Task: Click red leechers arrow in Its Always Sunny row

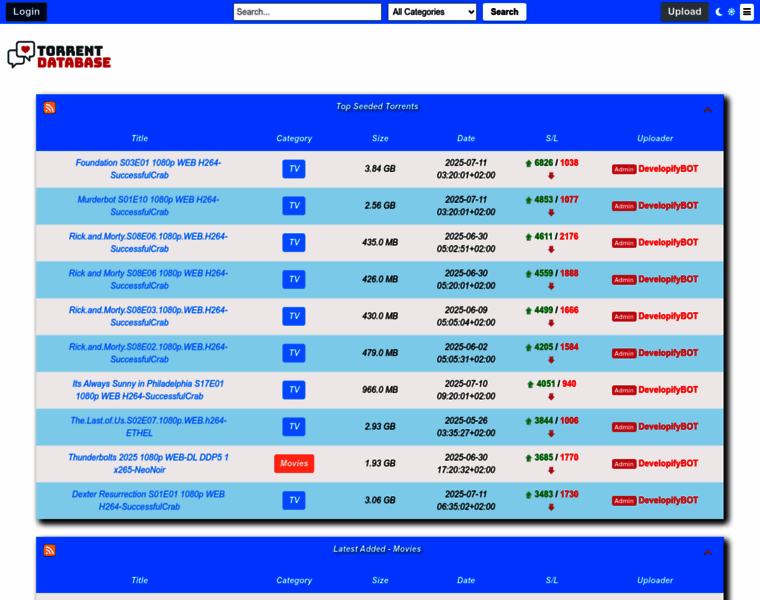Action: [551, 397]
